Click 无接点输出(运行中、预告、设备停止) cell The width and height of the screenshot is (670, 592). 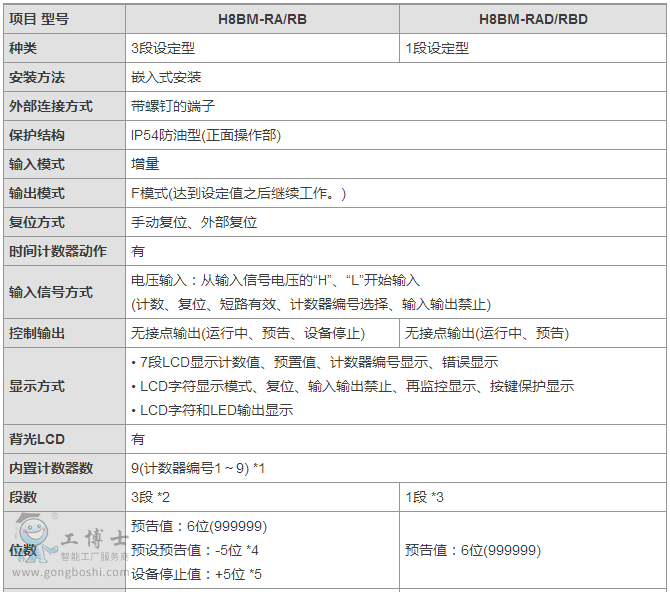pyautogui.click(x=248, y=333)
